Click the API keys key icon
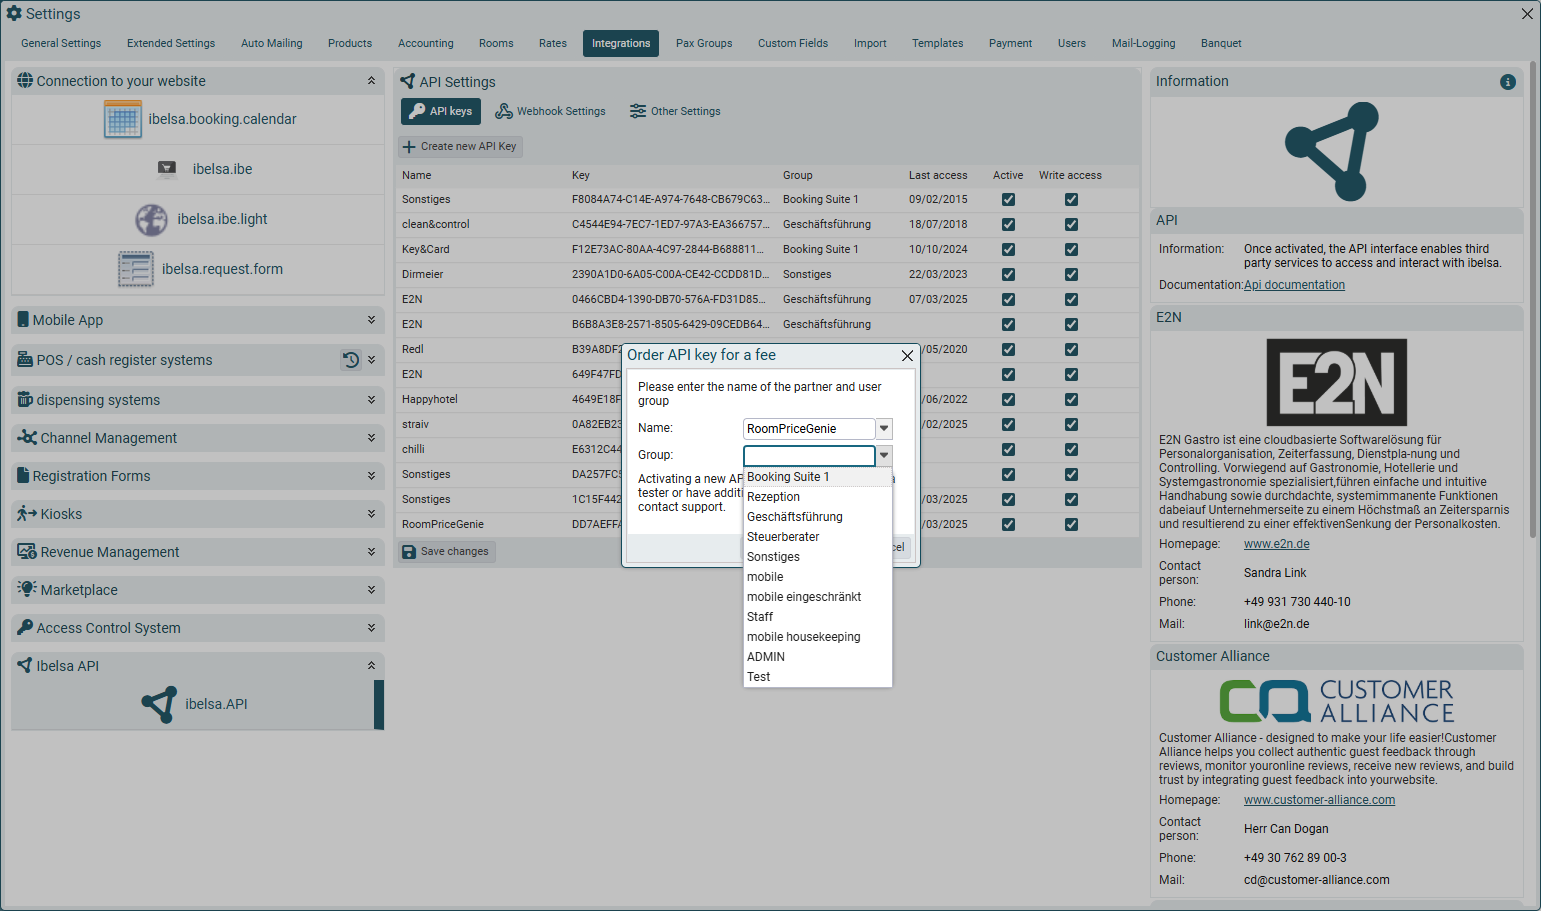The height and width of the screenshot is (911, 1541). tap(418, 111)
